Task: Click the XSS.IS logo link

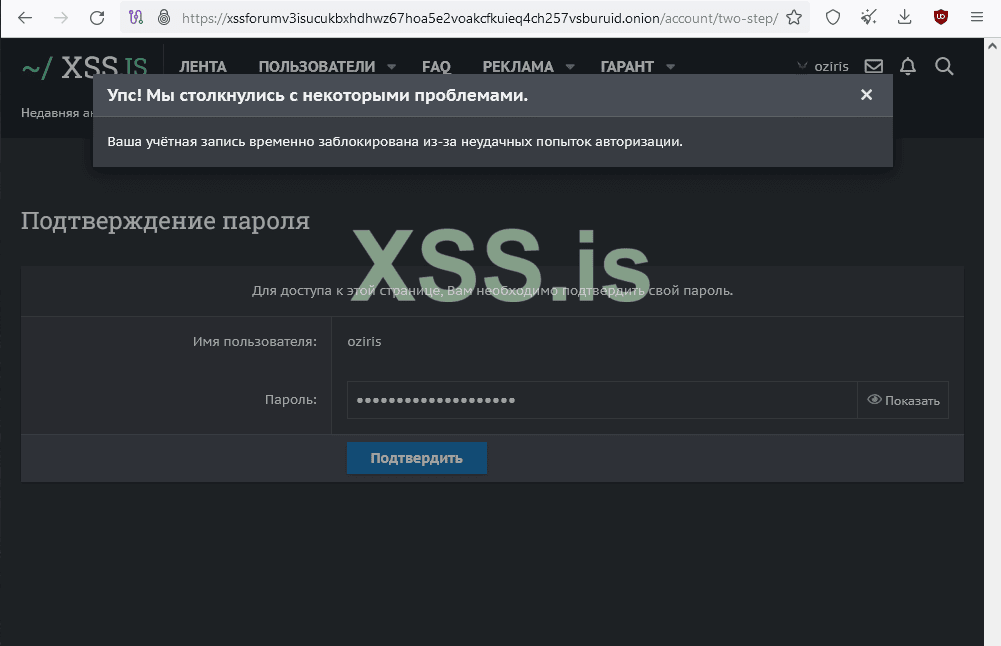Action: (x=85, y=68)
